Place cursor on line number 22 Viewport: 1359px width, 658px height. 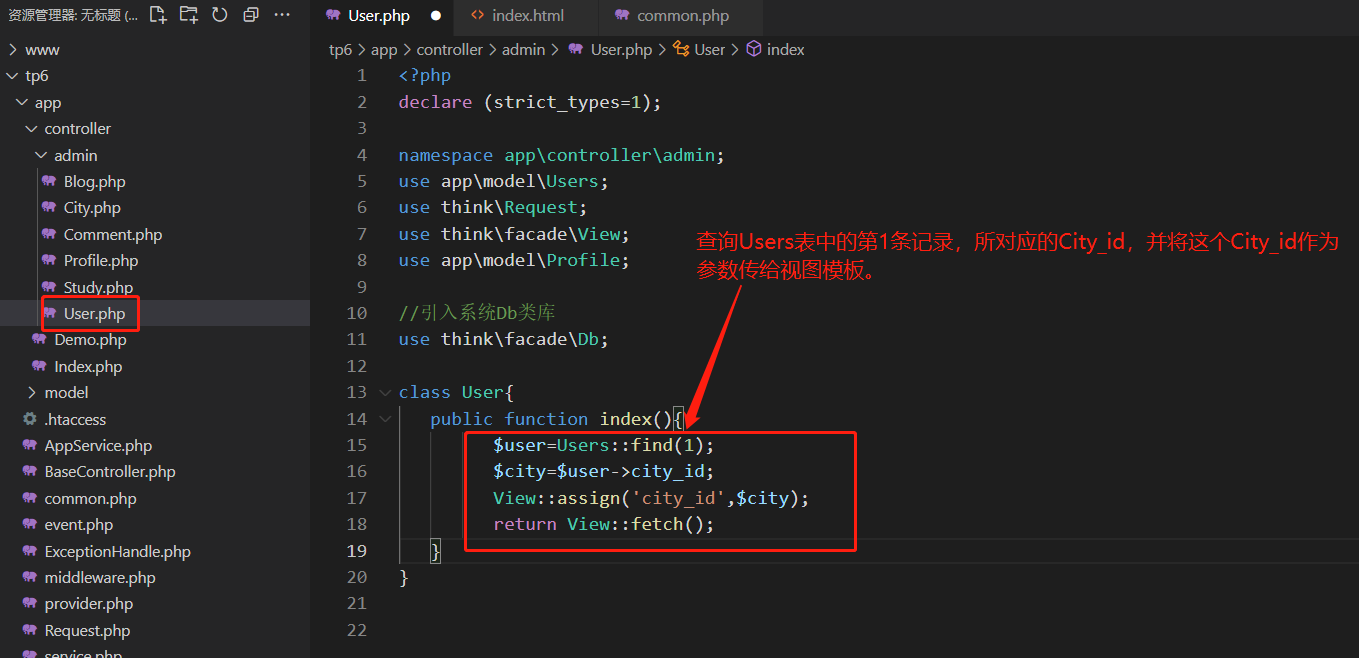[x=357, y=630]
